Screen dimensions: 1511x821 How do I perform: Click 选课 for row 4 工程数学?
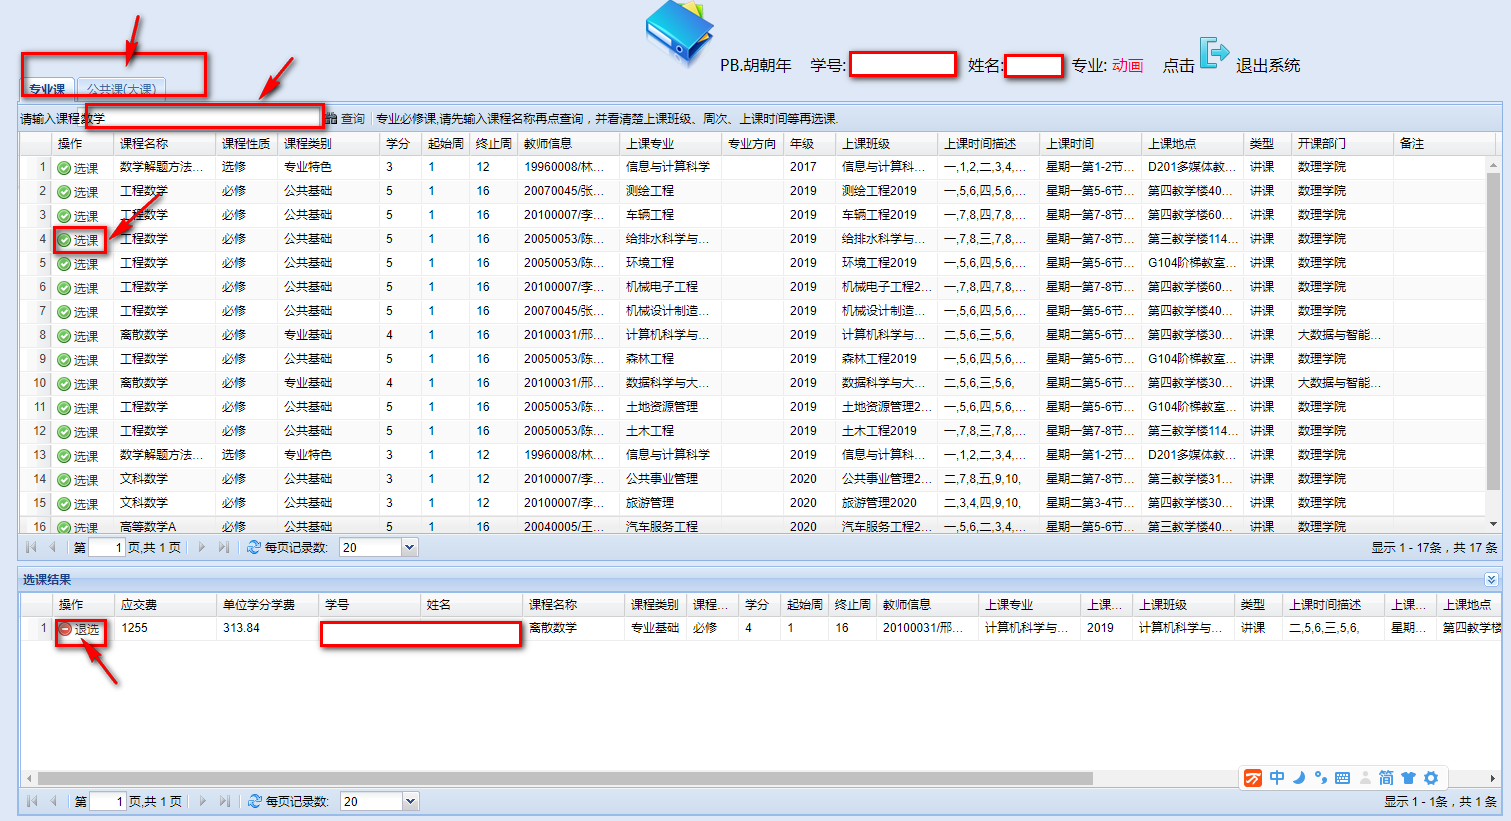point(79,240)
